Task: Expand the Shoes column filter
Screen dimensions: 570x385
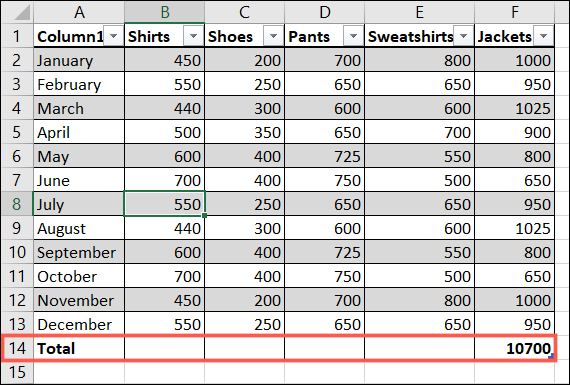Action: pyautogui.click(x=273, y=36)
